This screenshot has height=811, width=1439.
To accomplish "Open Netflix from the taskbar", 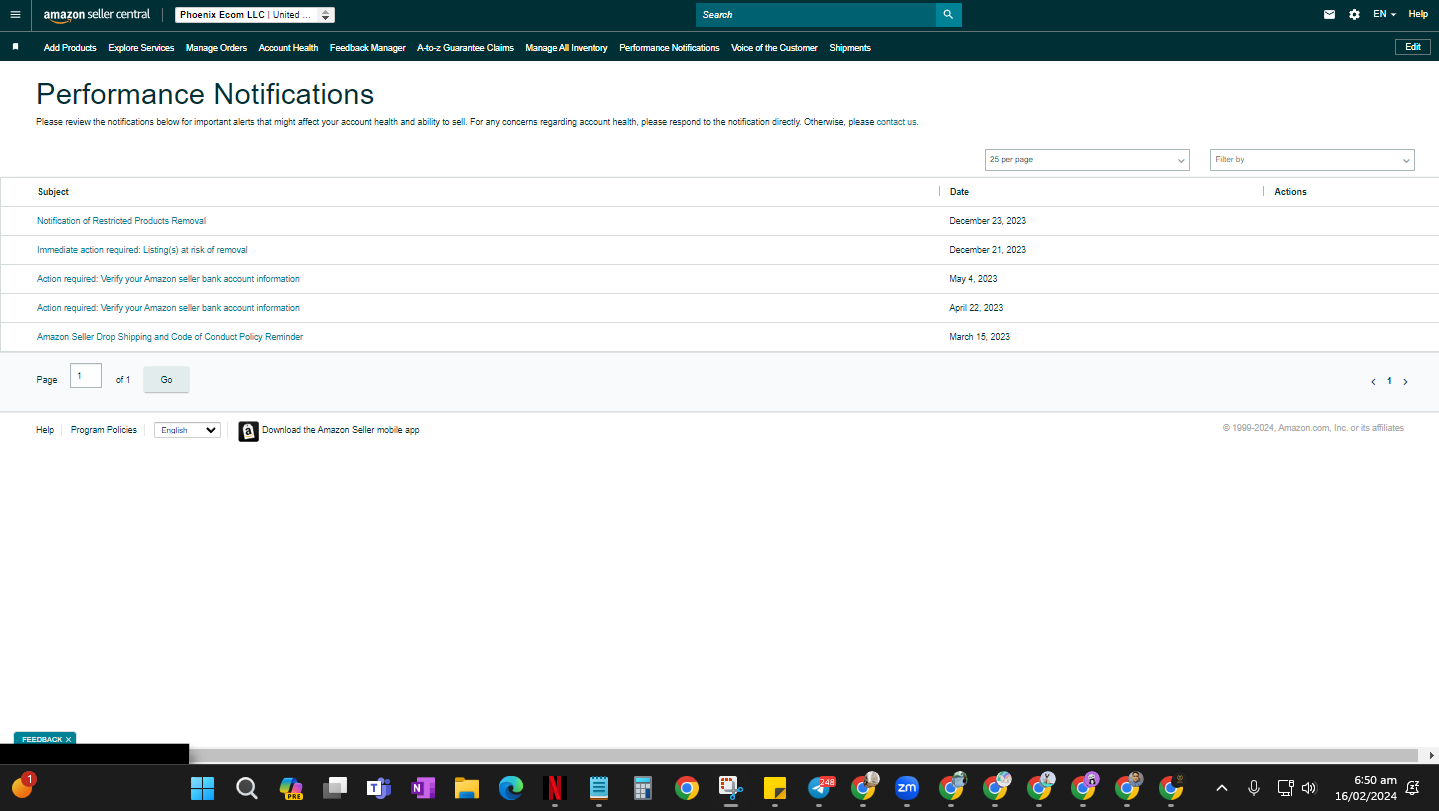I will (x=555, y=788).
